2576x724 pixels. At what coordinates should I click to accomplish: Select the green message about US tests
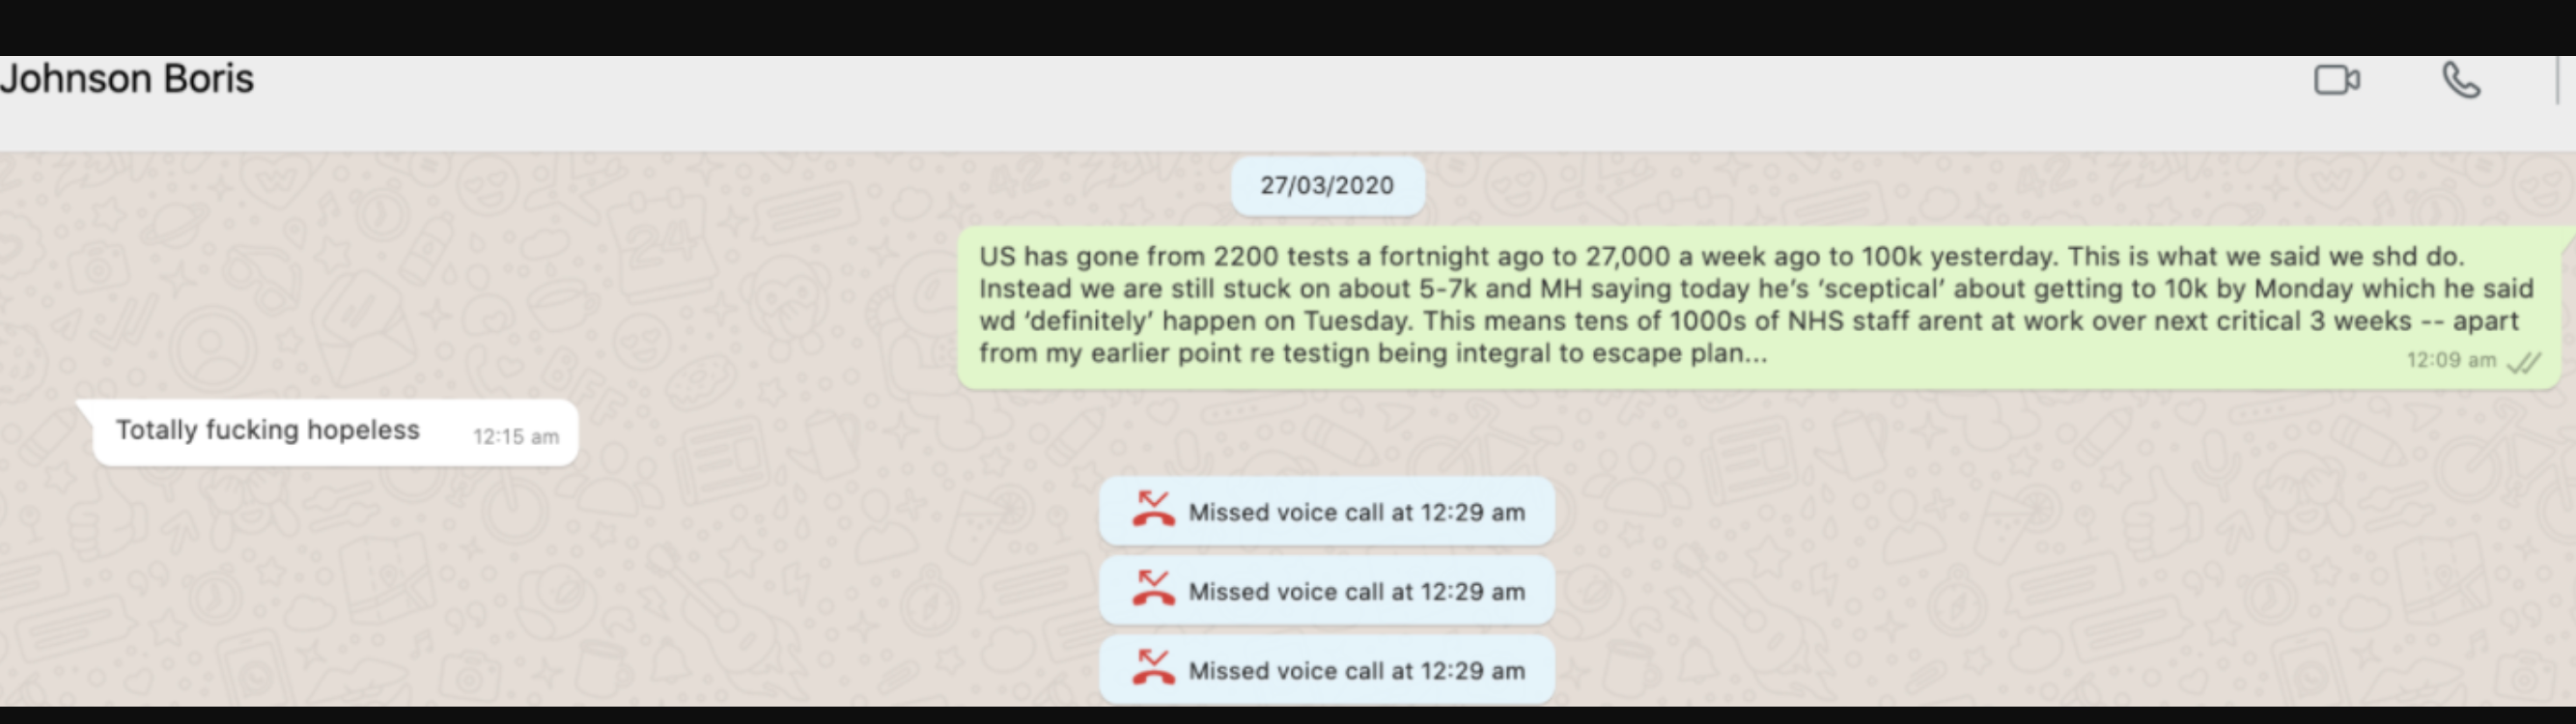(1700, 305)
